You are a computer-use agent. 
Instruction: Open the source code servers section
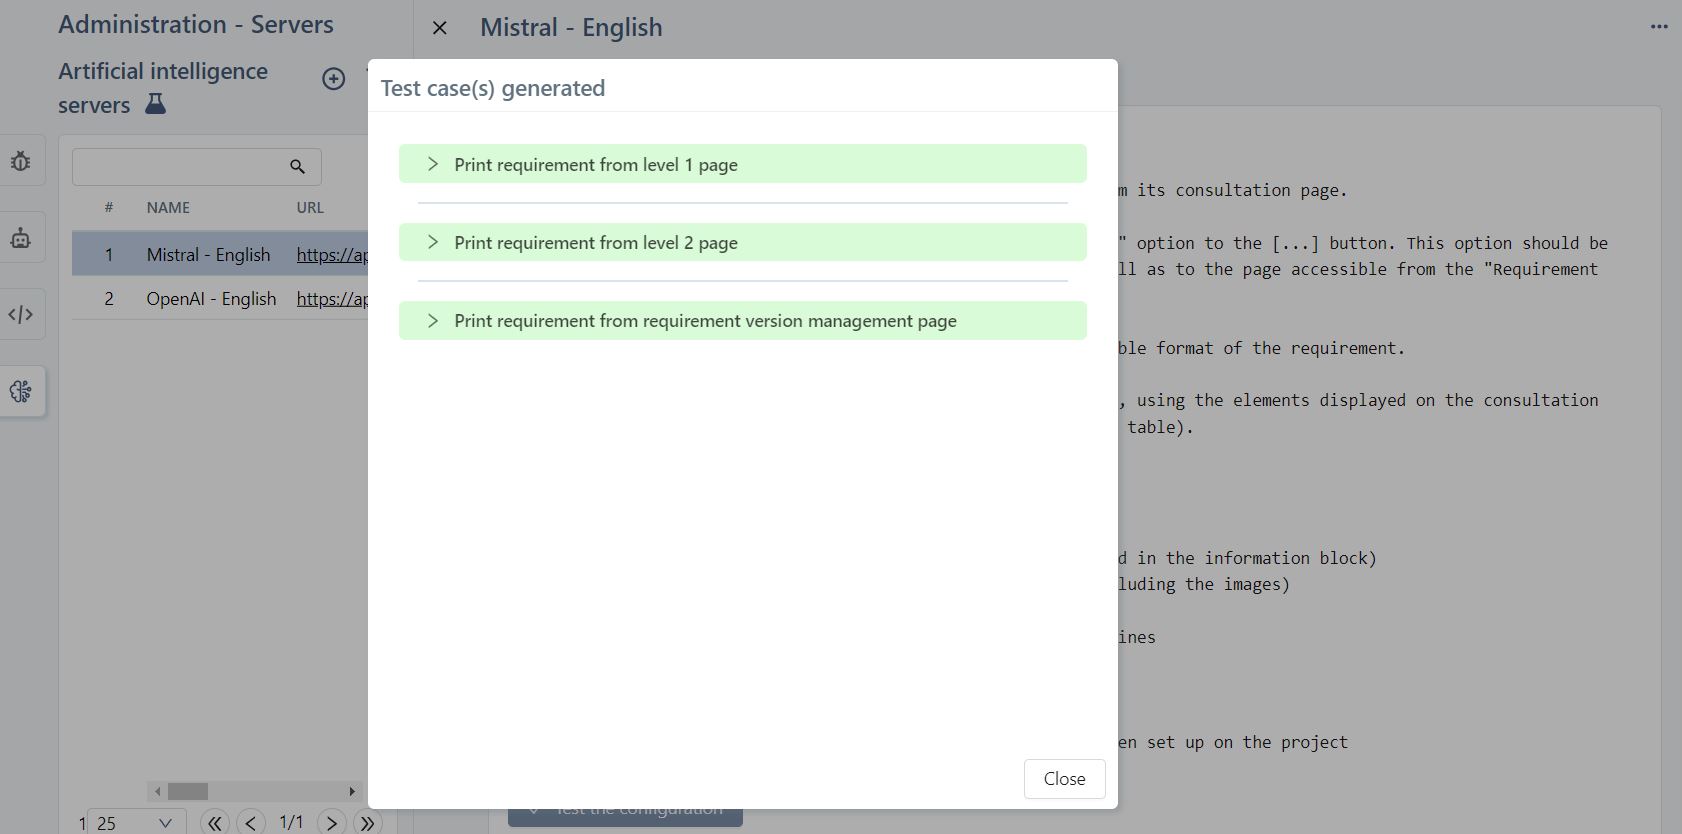pyautogui.click(x=21, y=315)
